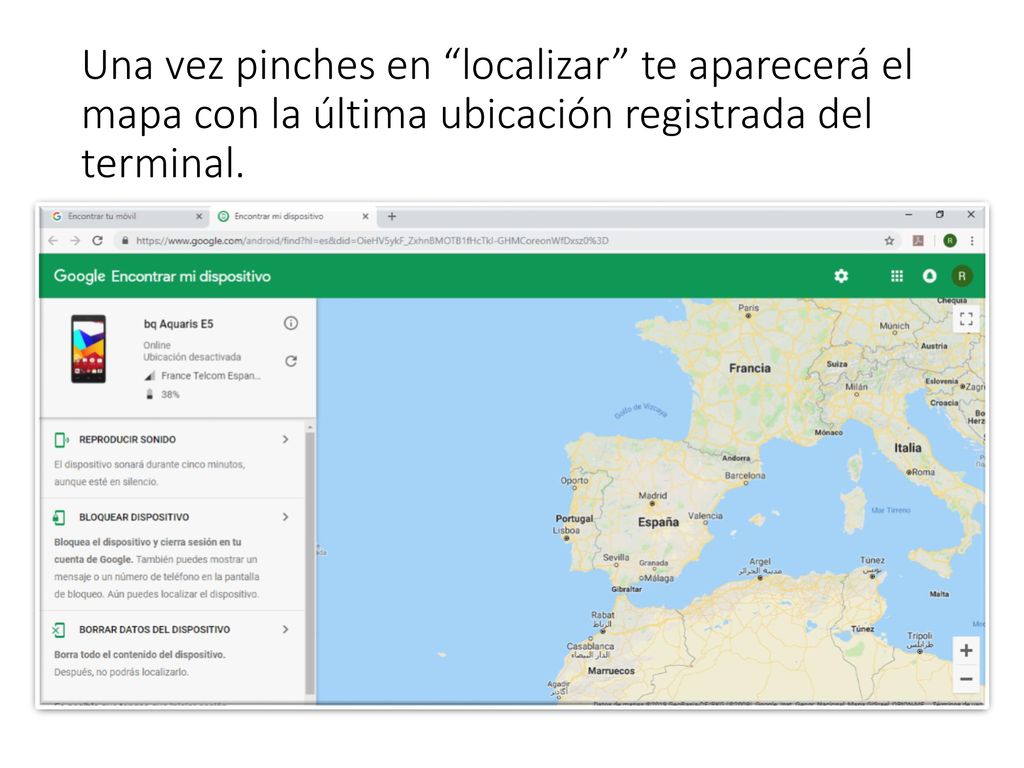The height and width of the screenshot is (768, 1024).
Task: Click the Ubicación desactivada status text
Action: click(192, 357)
